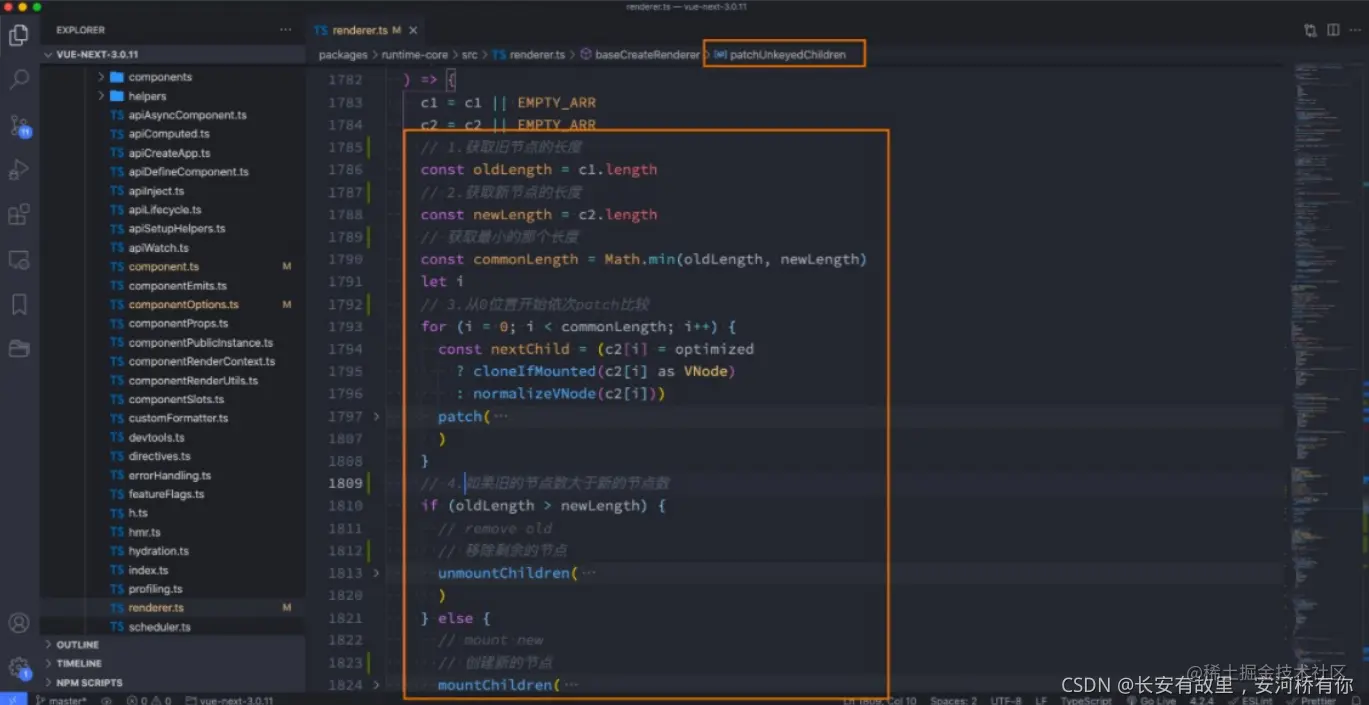Click the master branch status item
Image resolution: width=1369 pixels, height=705 pixels.
point(60,700)
